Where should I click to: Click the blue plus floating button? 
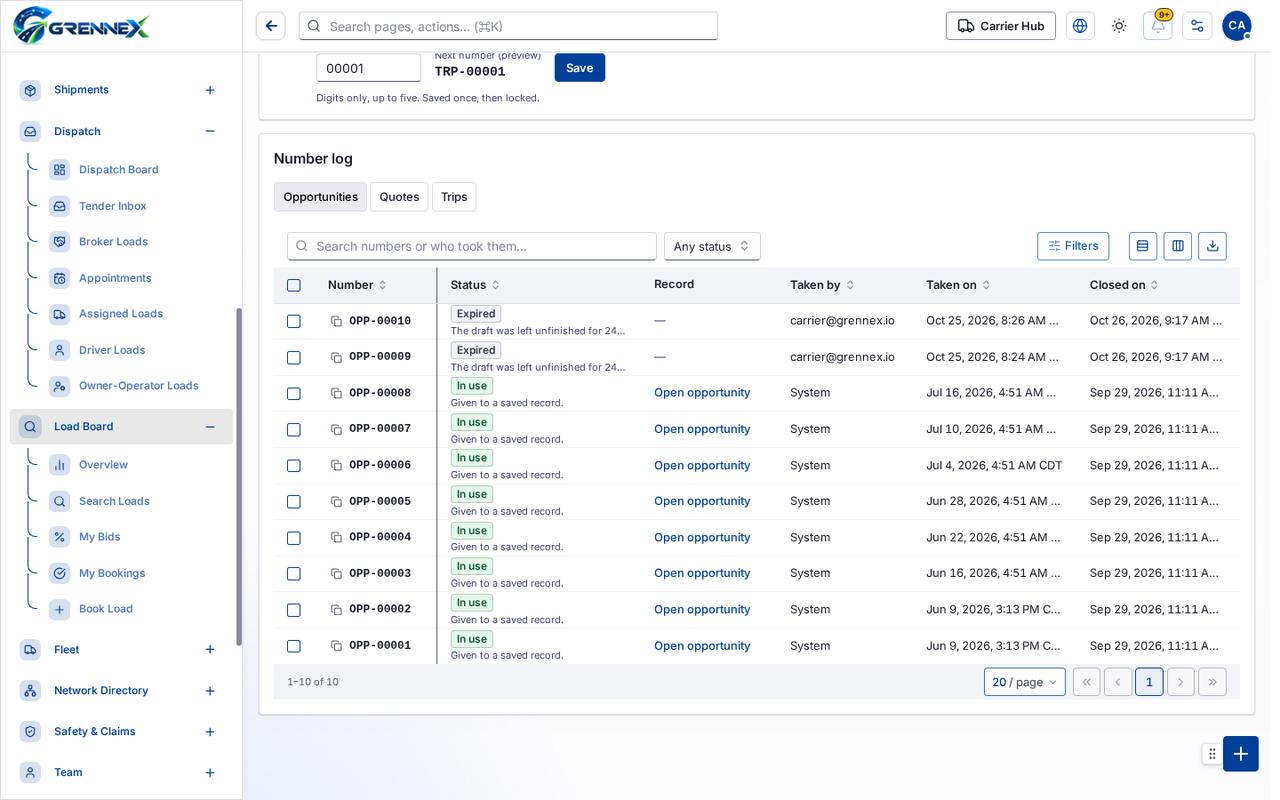(1241, 754)
